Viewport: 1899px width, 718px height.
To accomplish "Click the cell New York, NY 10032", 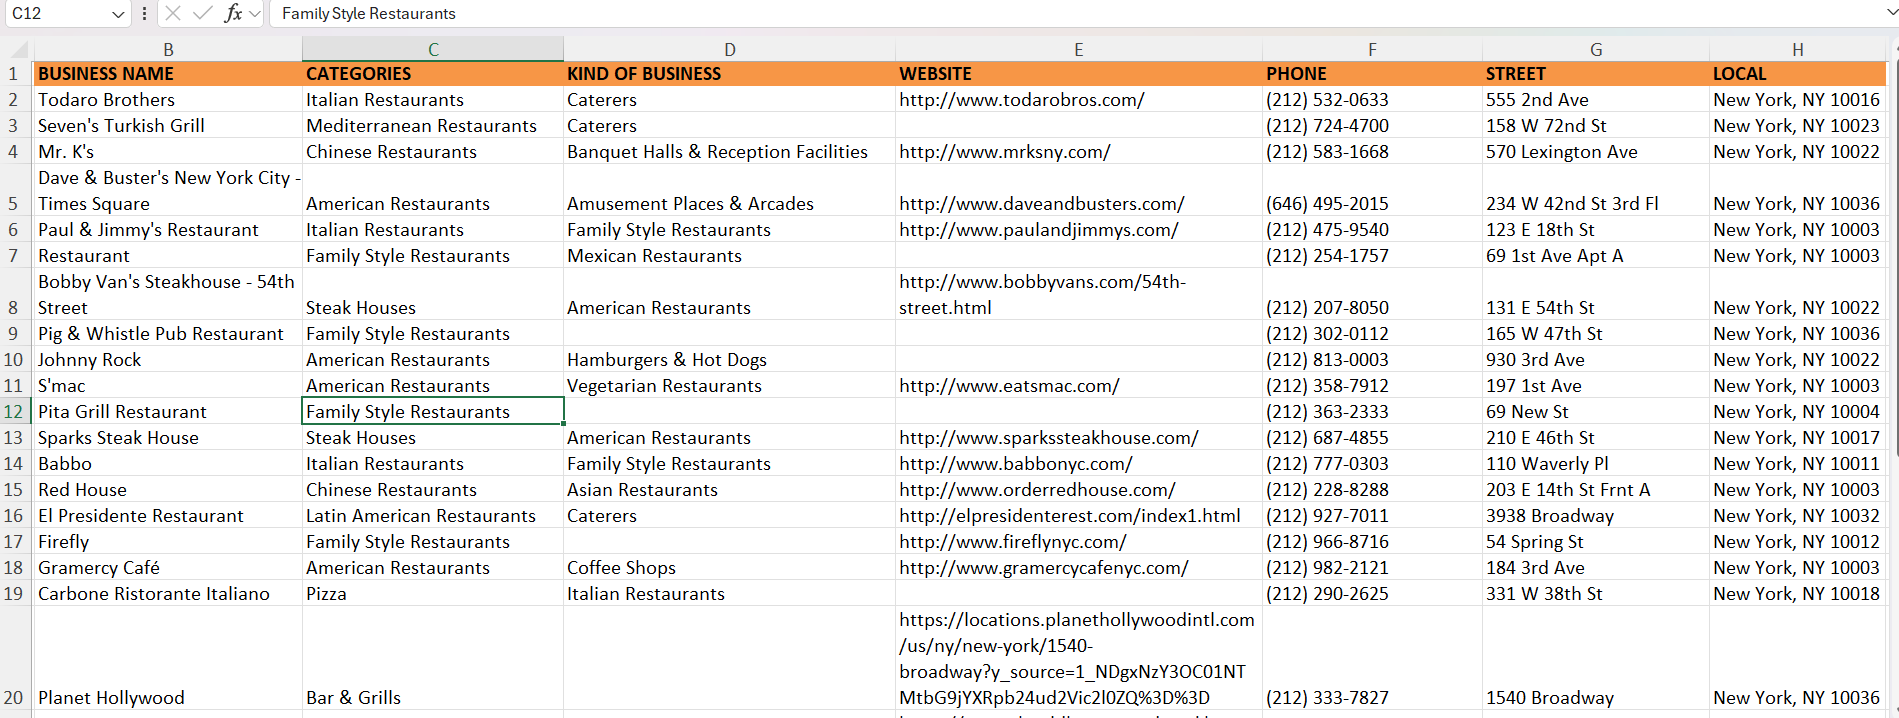I will (x=1798, y=515).
